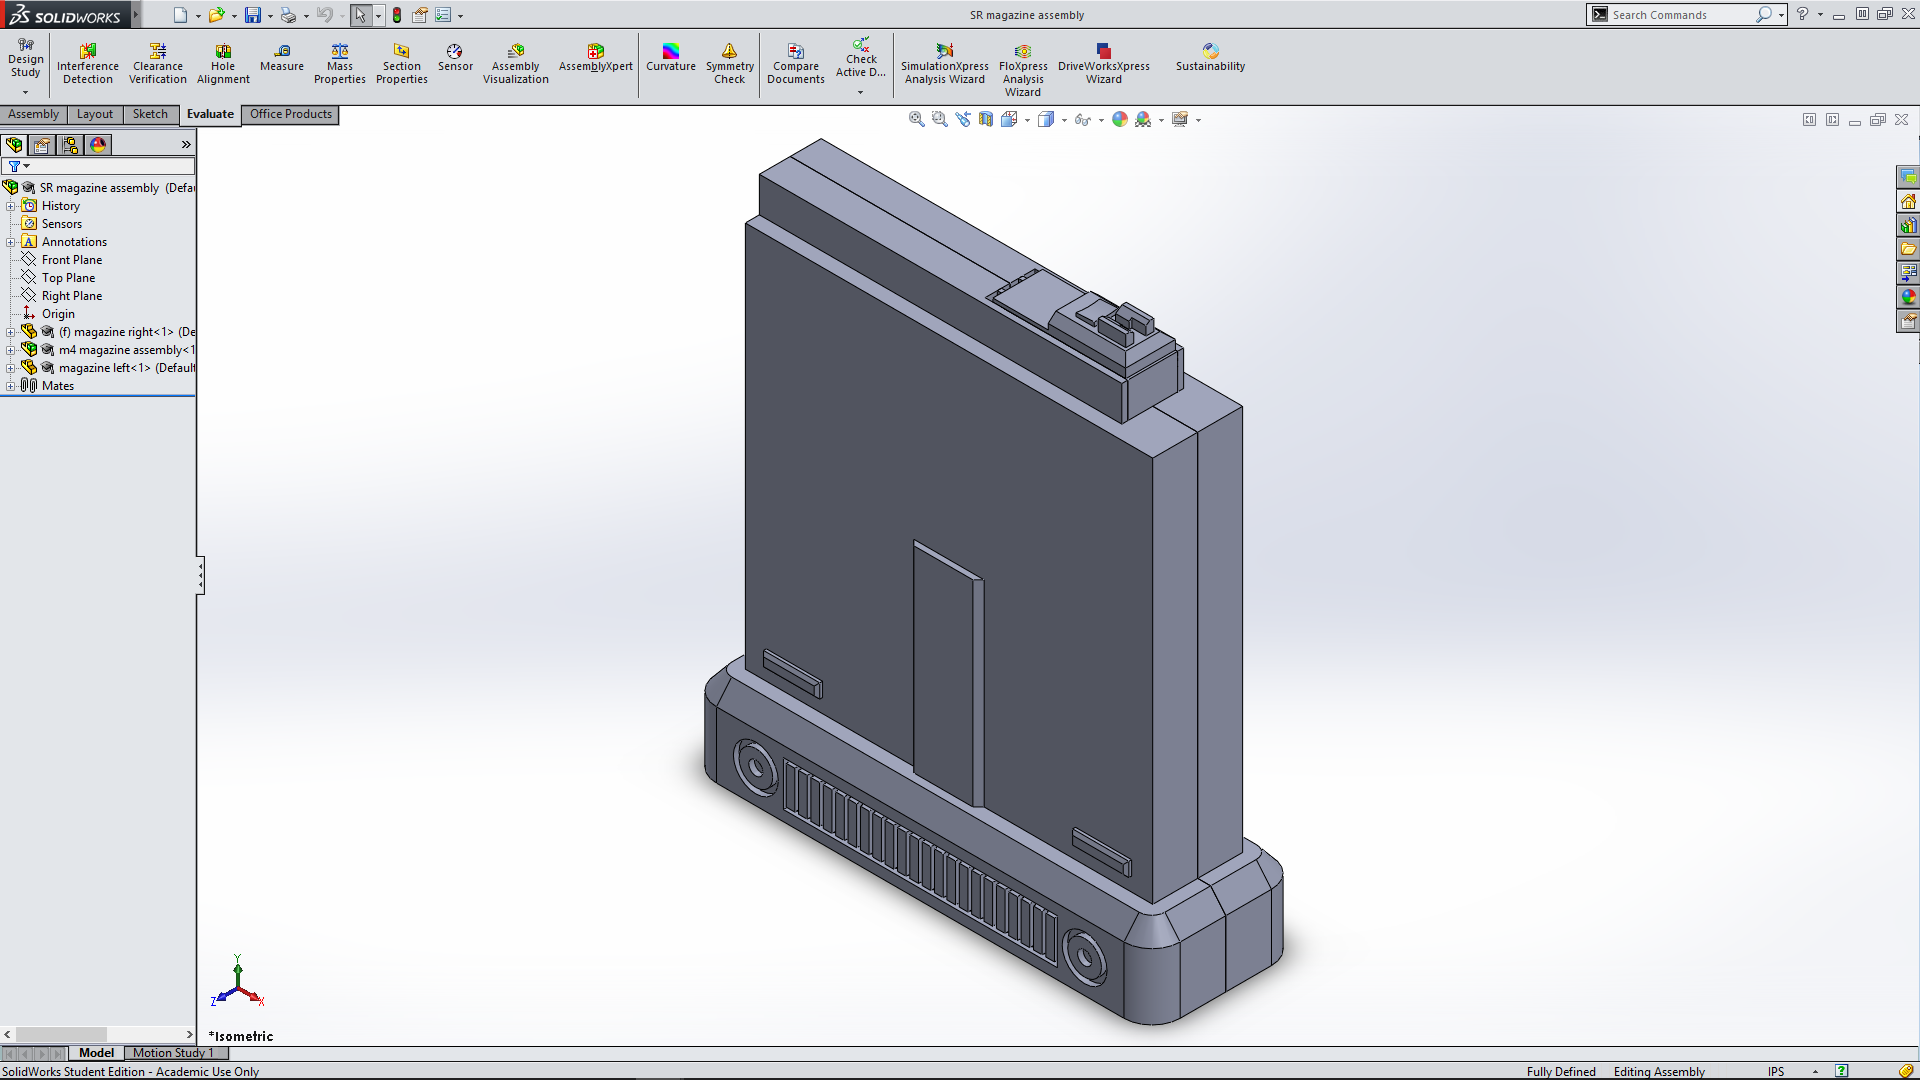Open the Interference Detection tool

point(88,63)
